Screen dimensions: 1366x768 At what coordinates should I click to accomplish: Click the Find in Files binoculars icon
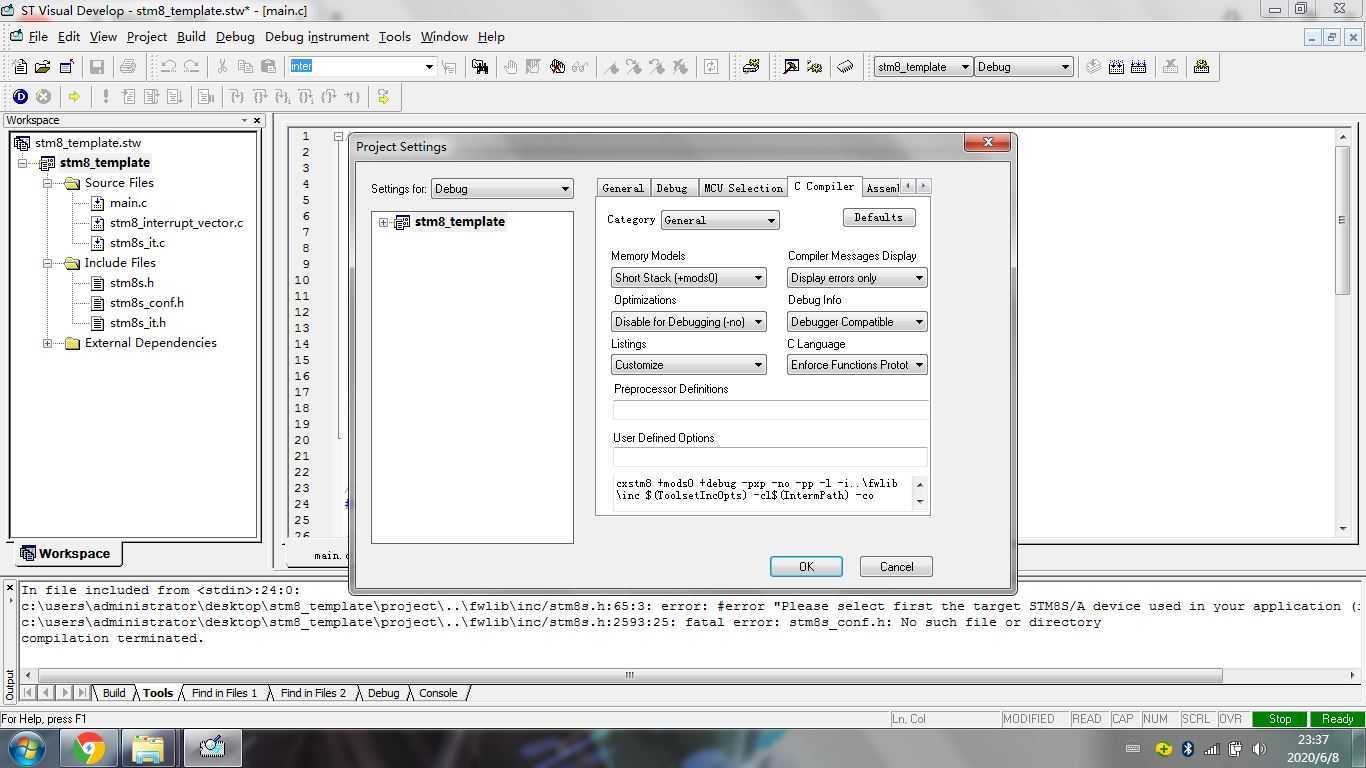click(x=480, y=67)
